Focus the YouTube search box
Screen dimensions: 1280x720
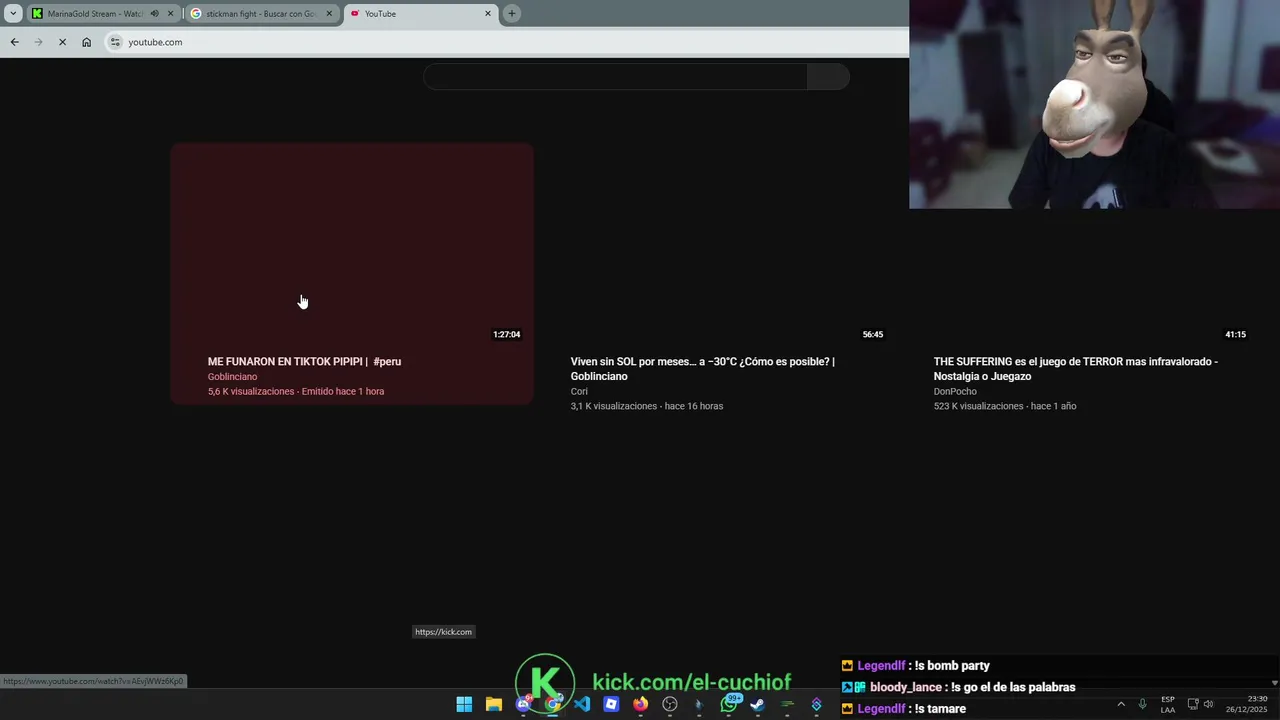615,77
